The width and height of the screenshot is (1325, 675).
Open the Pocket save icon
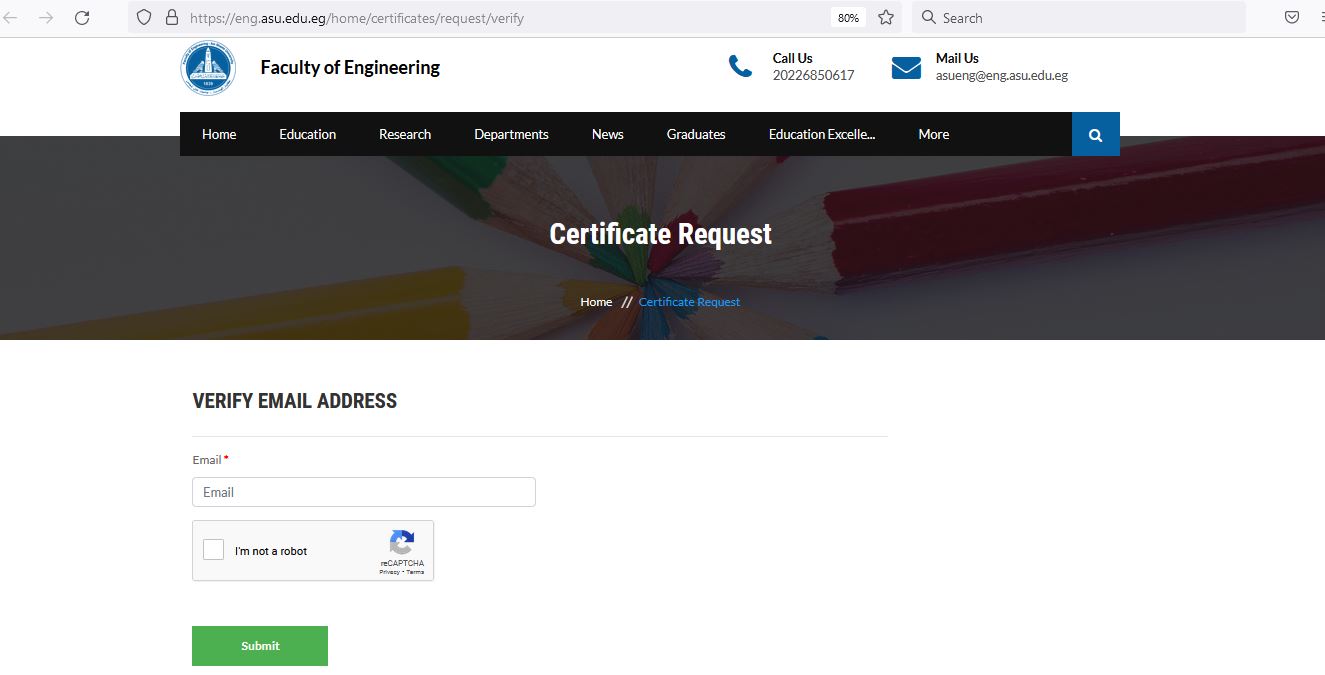1292,18
